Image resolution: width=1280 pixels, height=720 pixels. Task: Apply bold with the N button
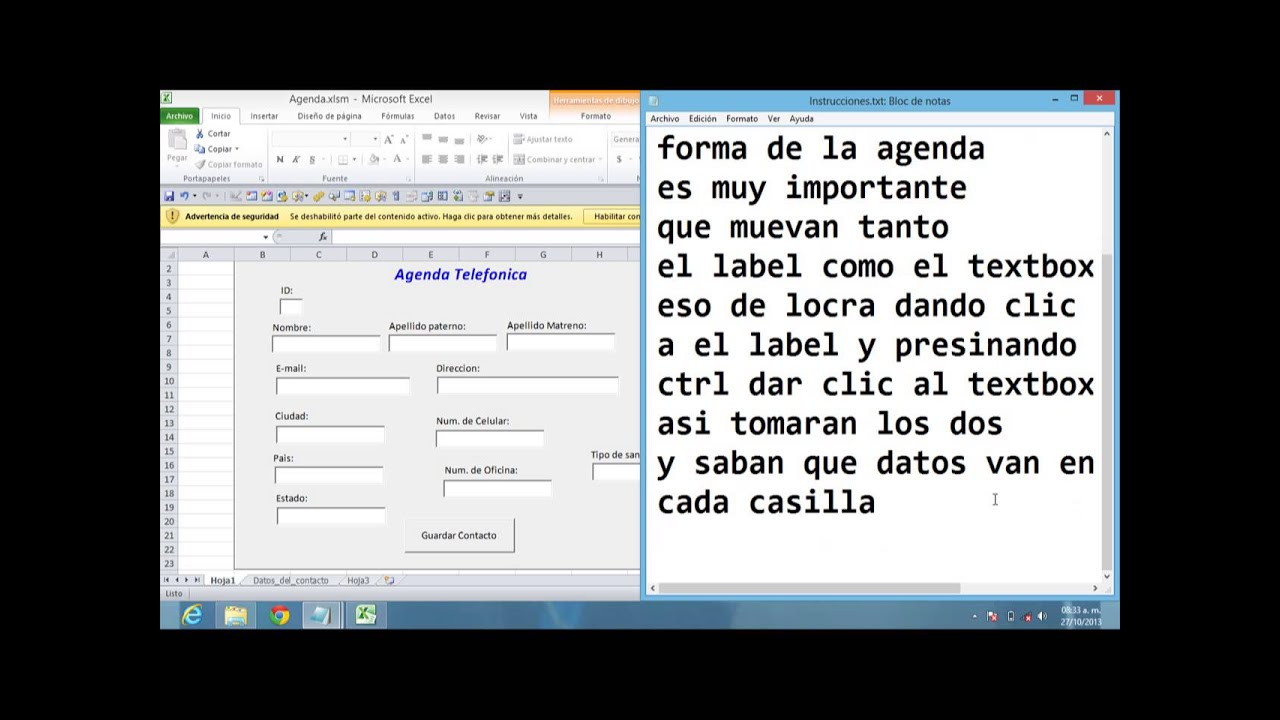280,160
